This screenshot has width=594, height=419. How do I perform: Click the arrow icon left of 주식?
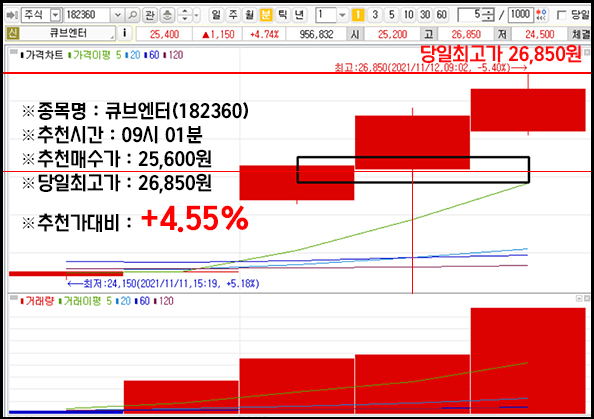click(x=12, y=15)
